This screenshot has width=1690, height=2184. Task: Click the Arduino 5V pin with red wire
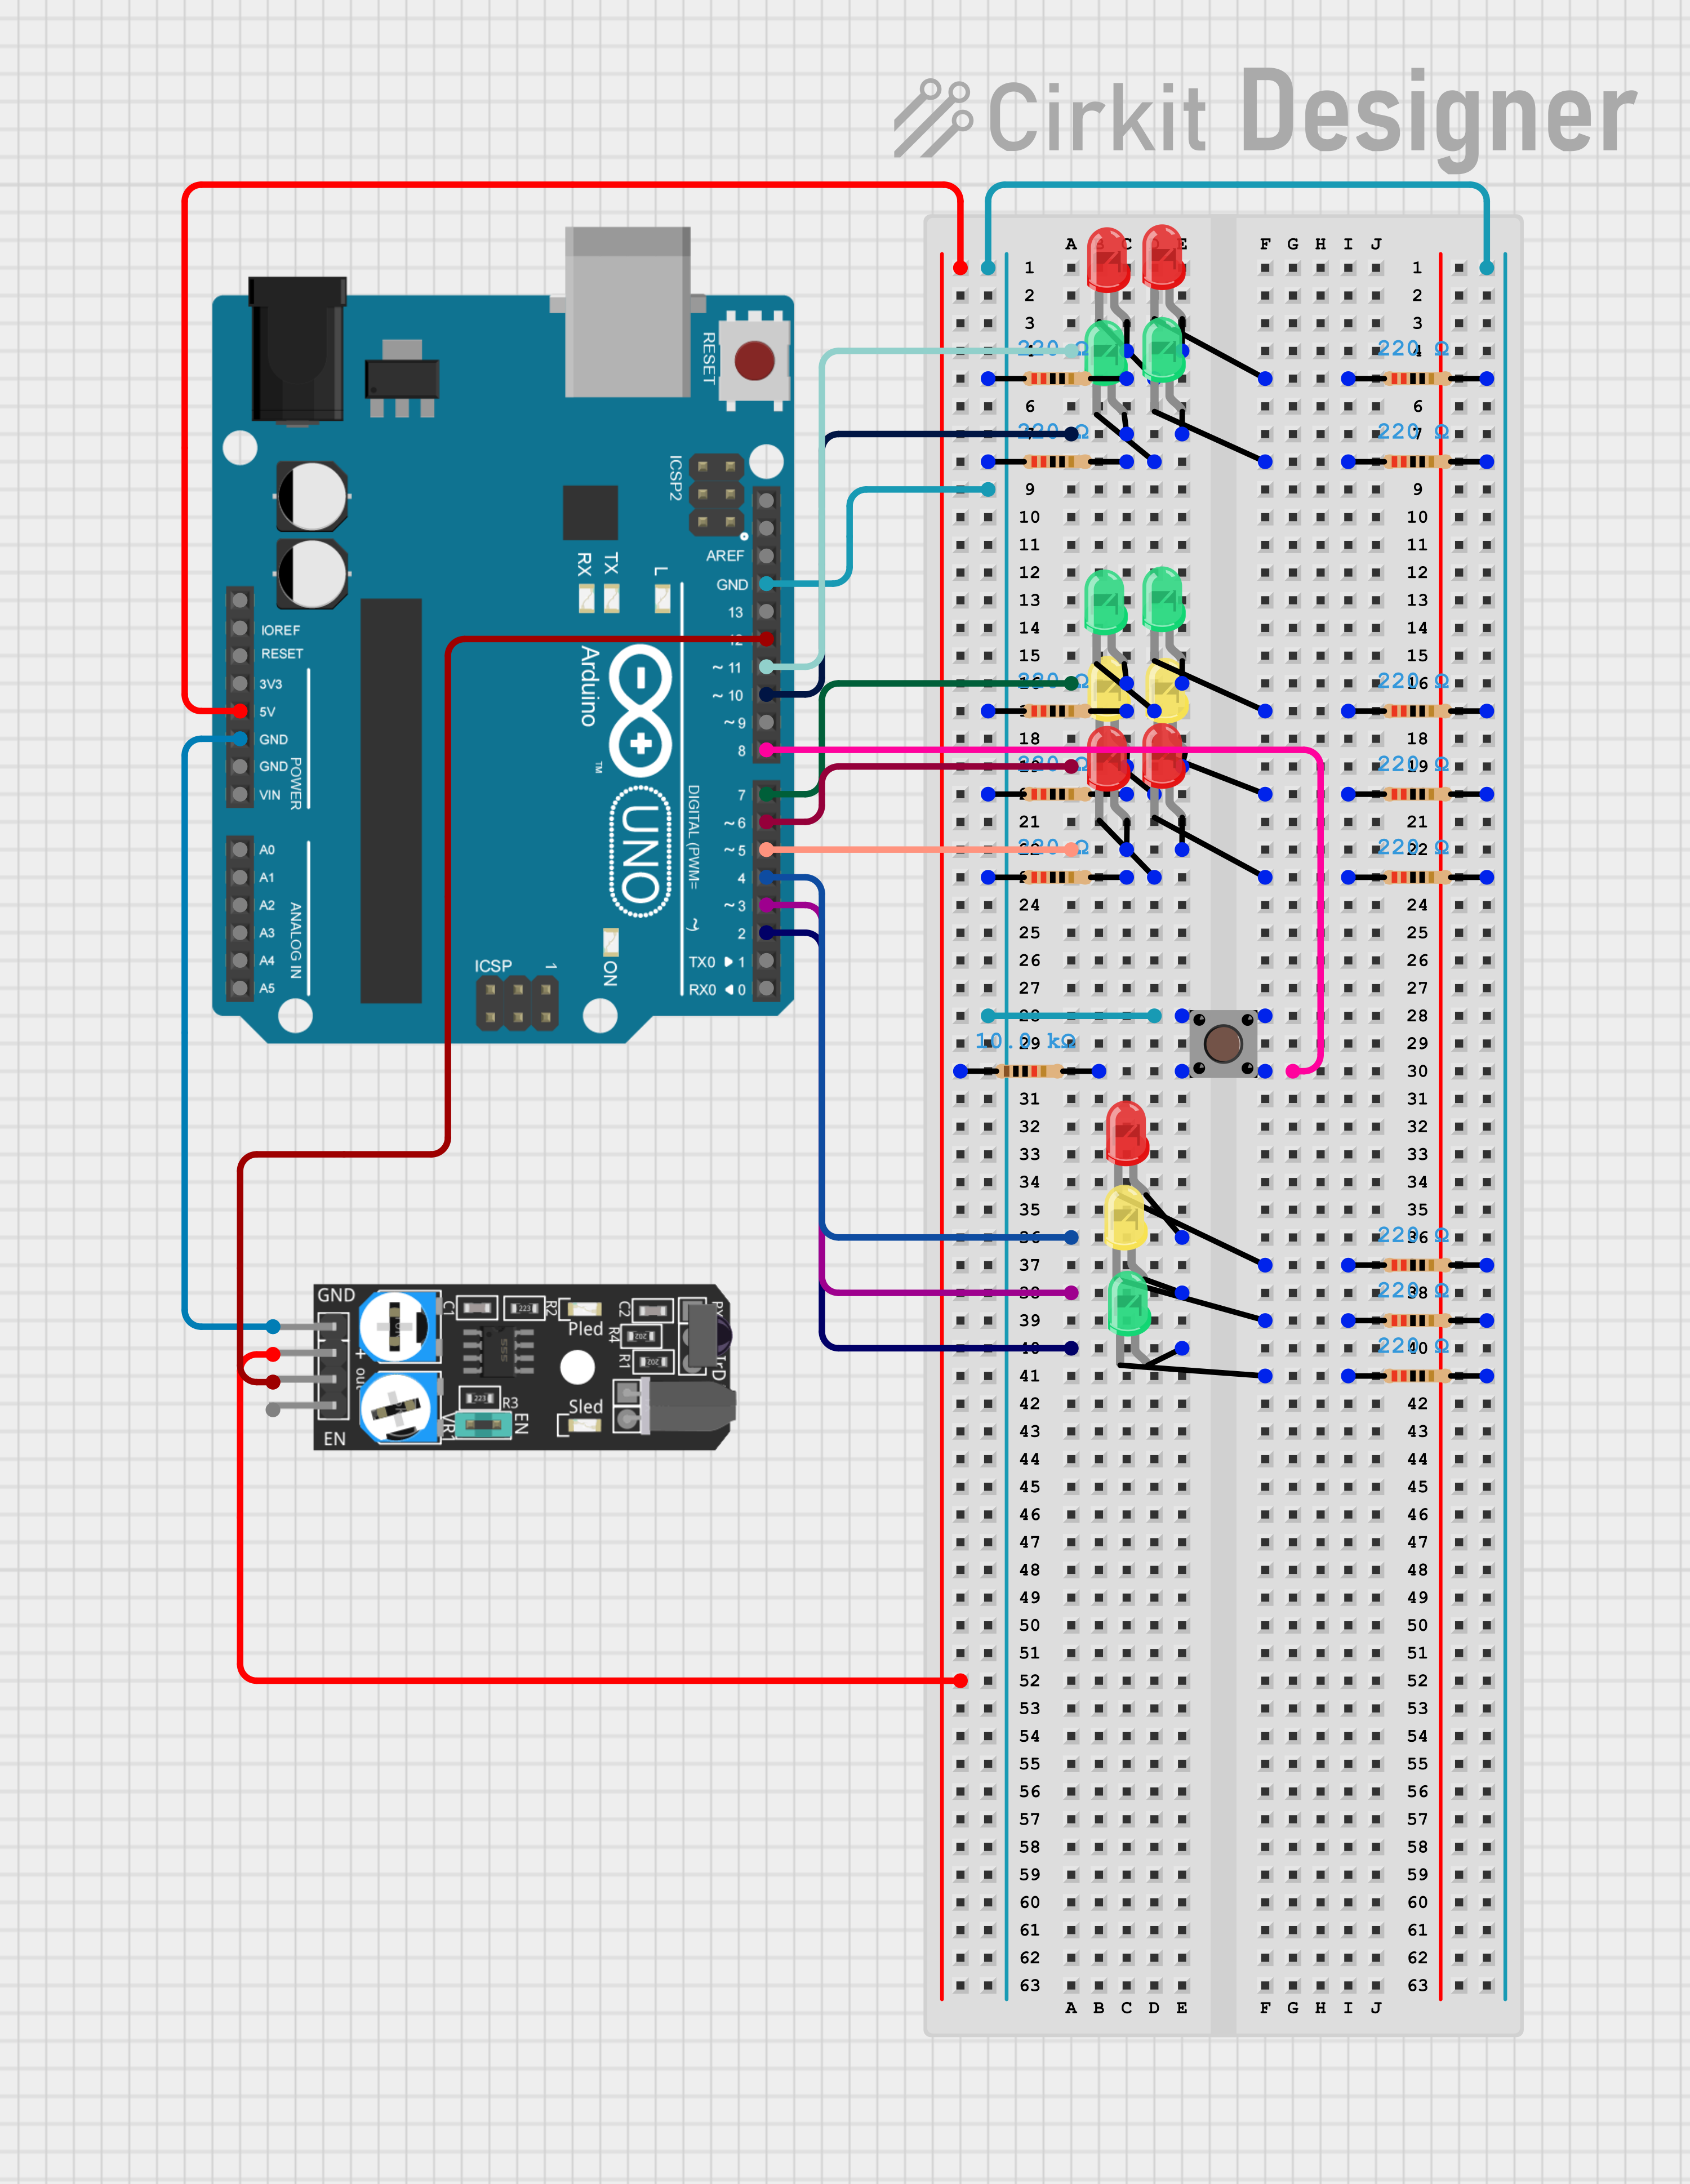pos(240,711)
